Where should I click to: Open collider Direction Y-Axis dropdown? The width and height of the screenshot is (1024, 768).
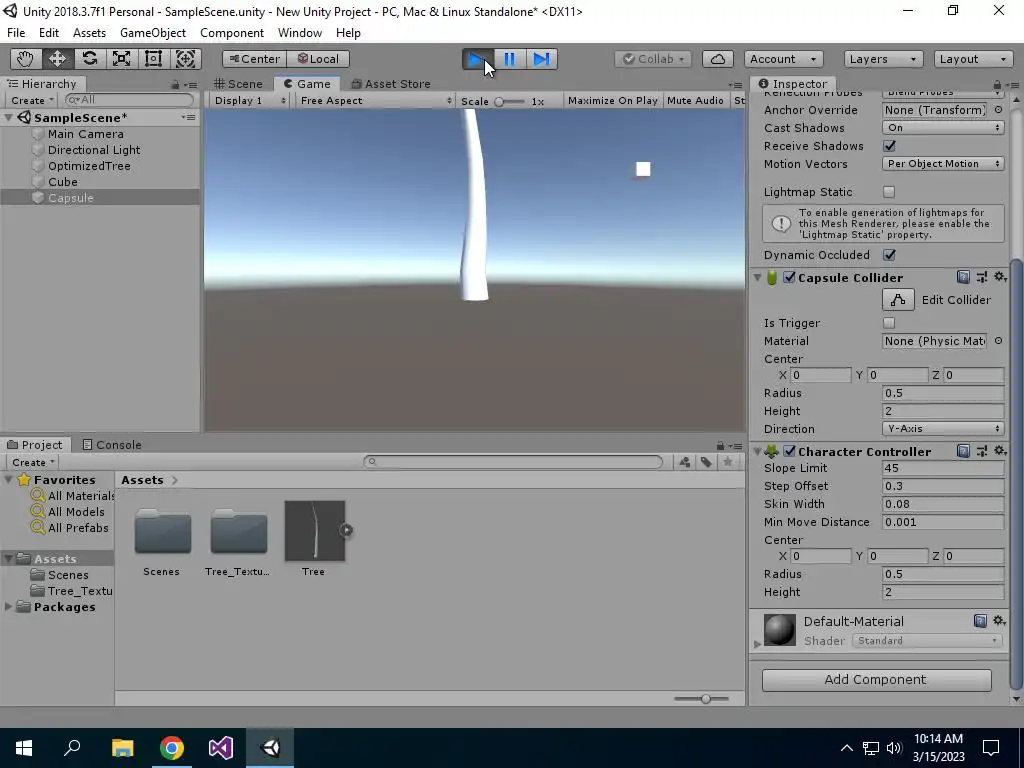point(943,429)
